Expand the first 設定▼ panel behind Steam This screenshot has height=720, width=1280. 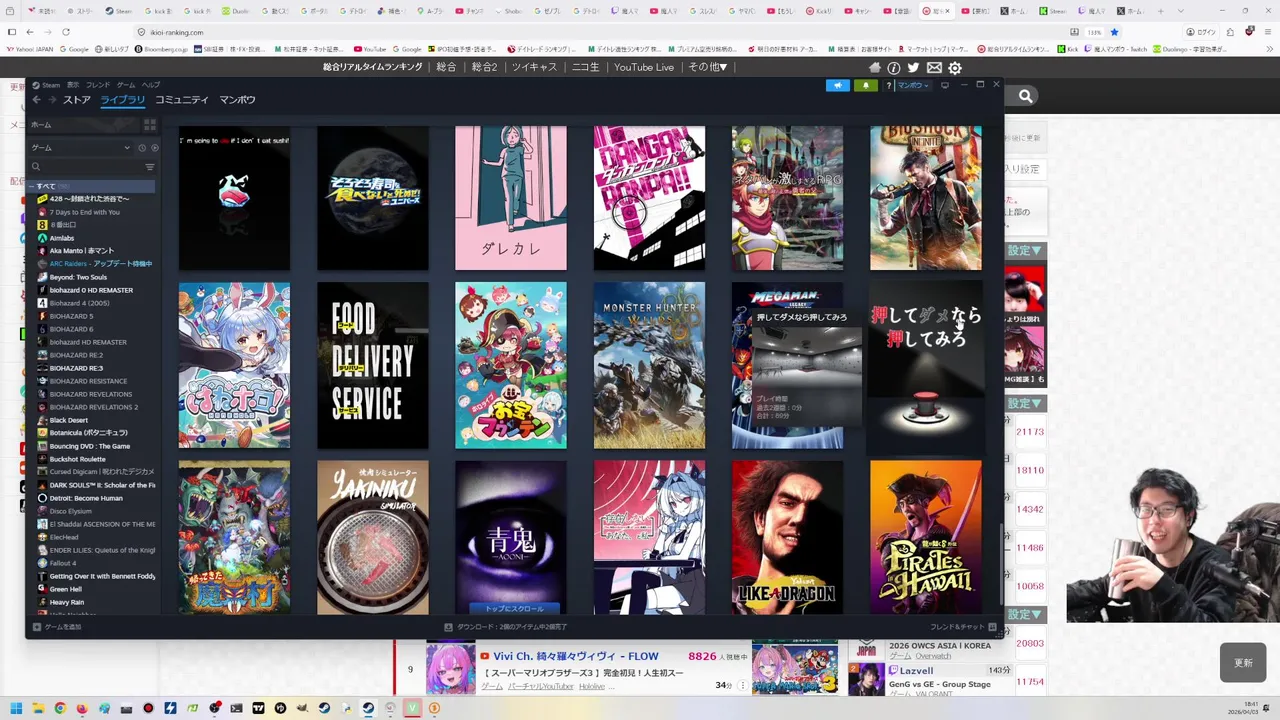point(1025,251)
